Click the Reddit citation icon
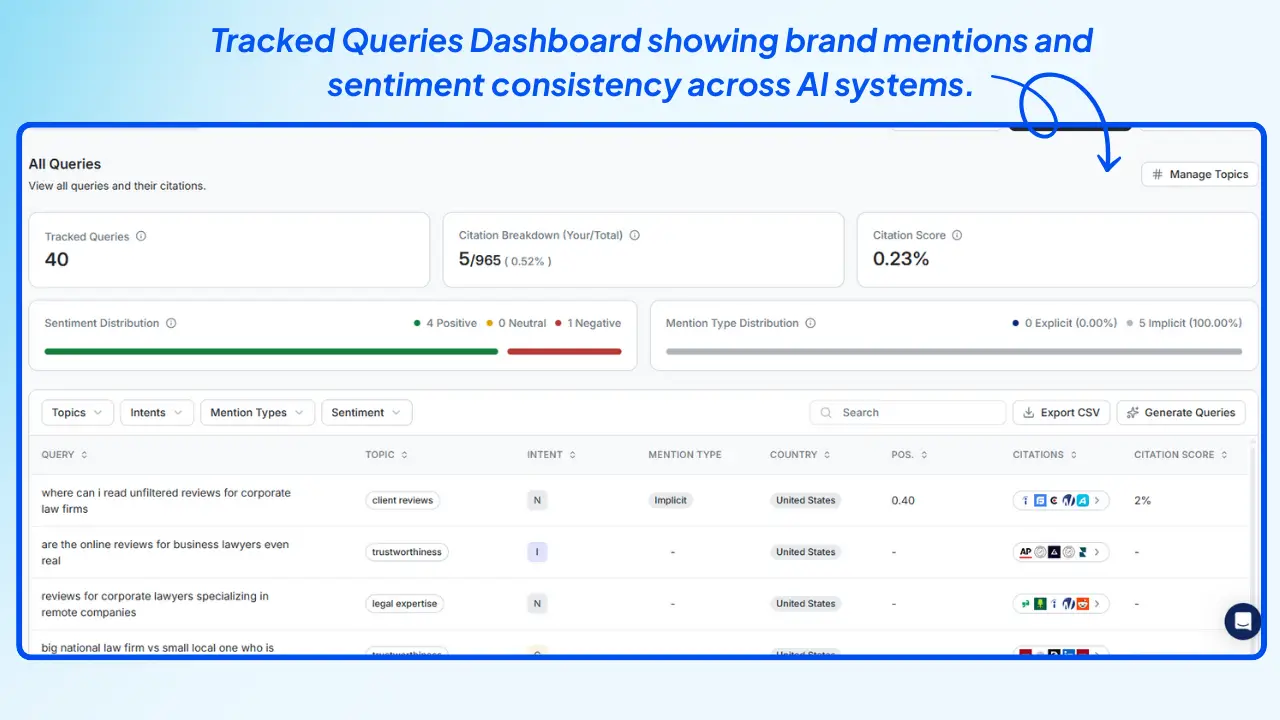The width and height of the screenshot is (1280, 720). (x=1084, y=605)
